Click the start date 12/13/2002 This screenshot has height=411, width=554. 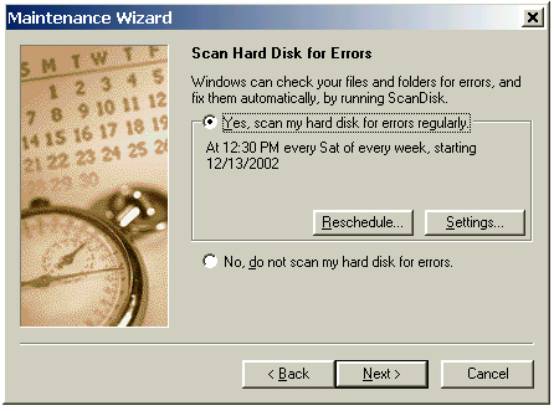click(x=242, y=164)
